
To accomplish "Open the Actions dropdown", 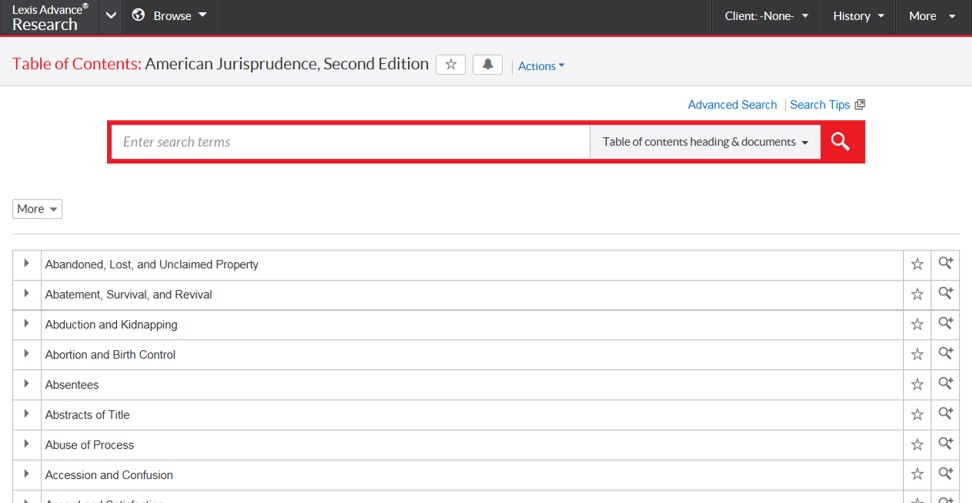I will click(541, 66).
